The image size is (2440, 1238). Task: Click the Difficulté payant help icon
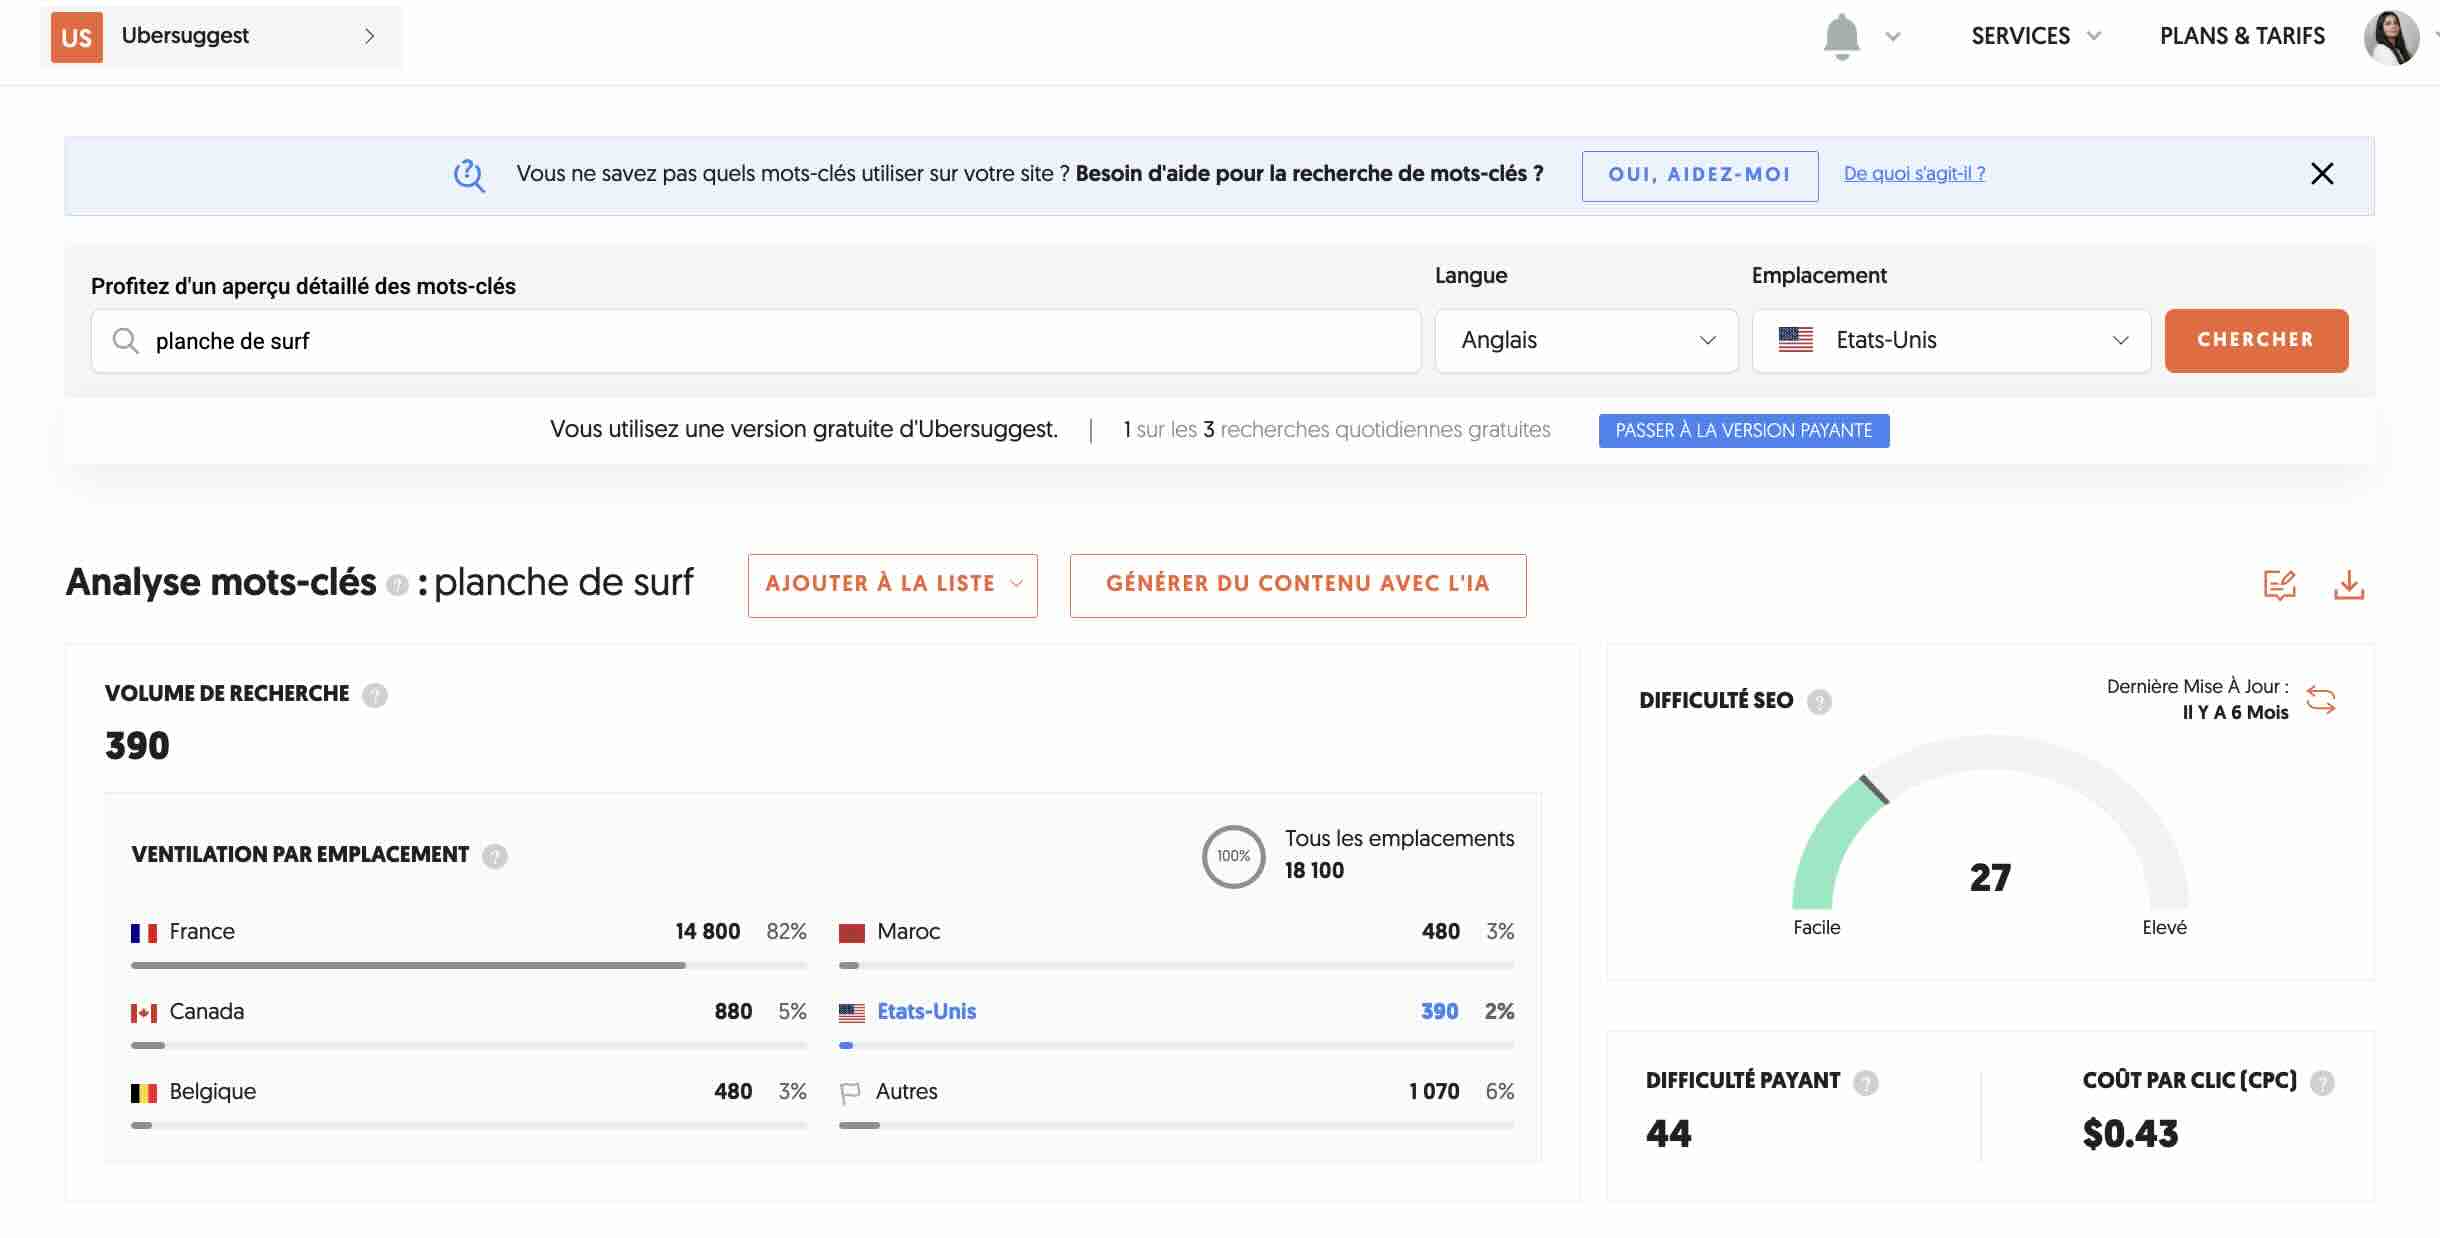pos(1865,1082)
